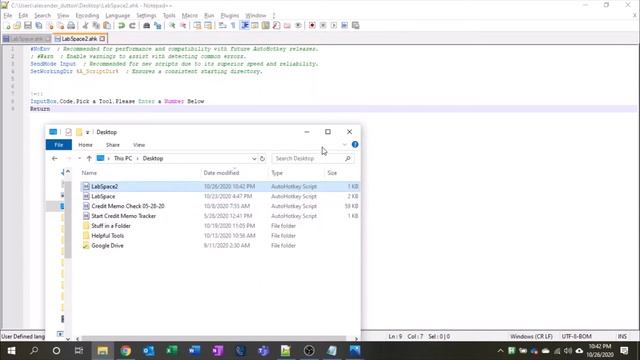Image resolution: width=640 pixels, height=360 pixels.
Task: Save the current file with the Save icon
Action: 28,26
